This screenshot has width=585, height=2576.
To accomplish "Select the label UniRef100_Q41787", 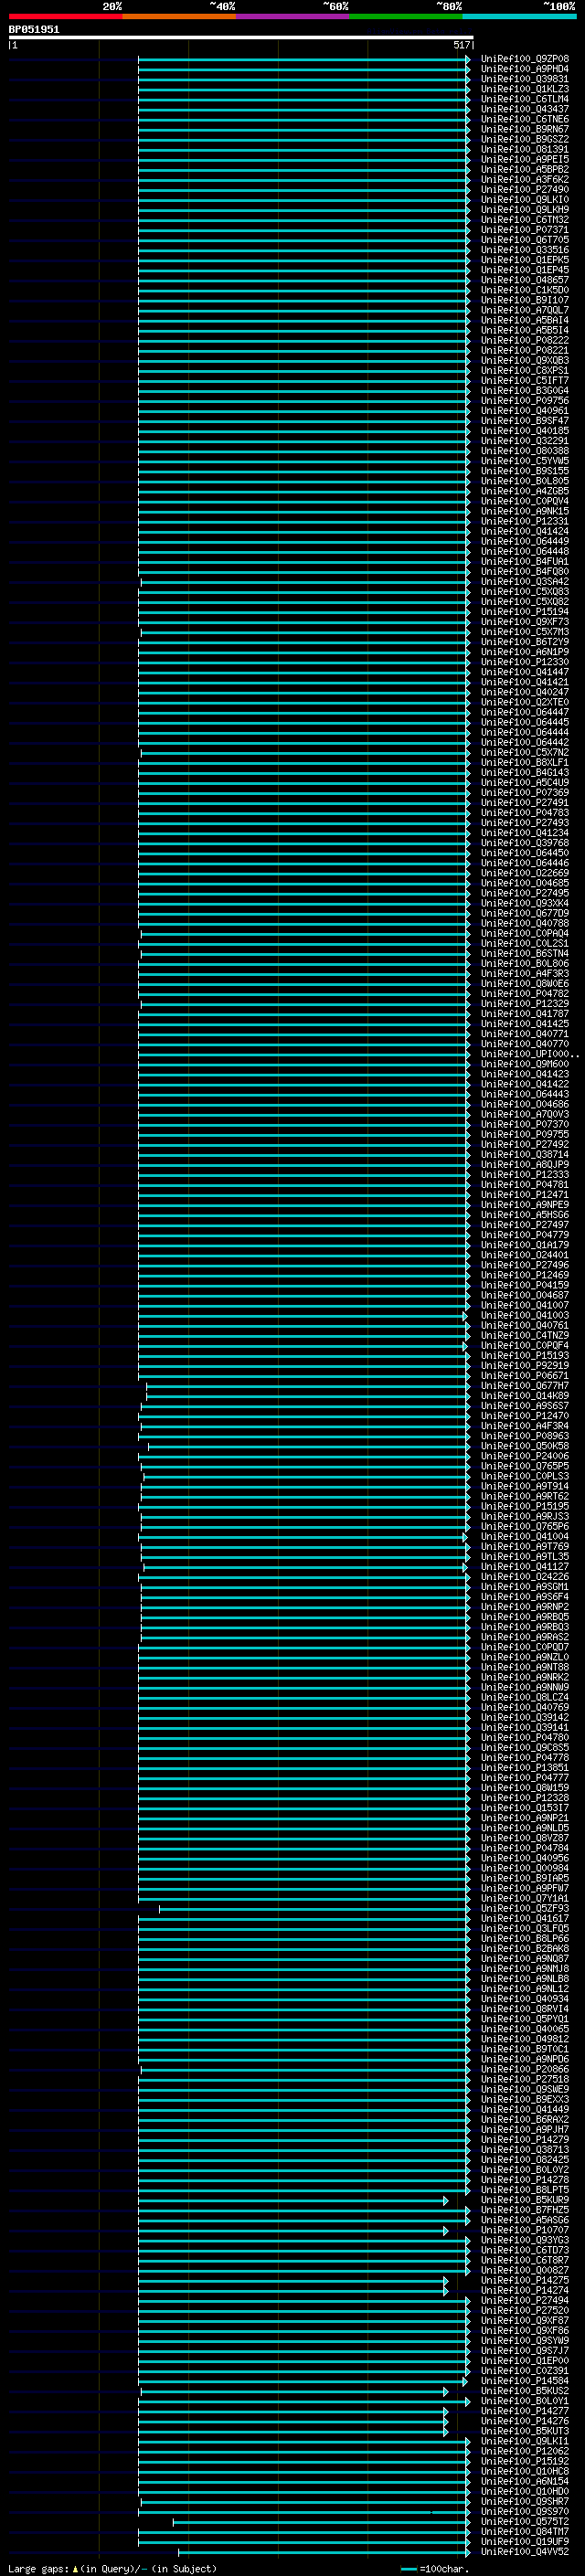I will pos(525,1014).
